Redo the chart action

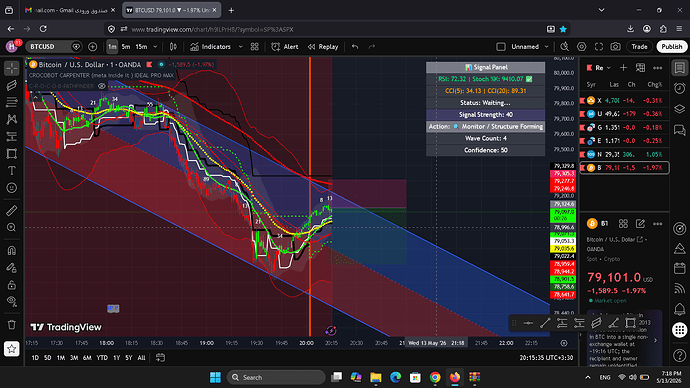[x=372, y=47]
